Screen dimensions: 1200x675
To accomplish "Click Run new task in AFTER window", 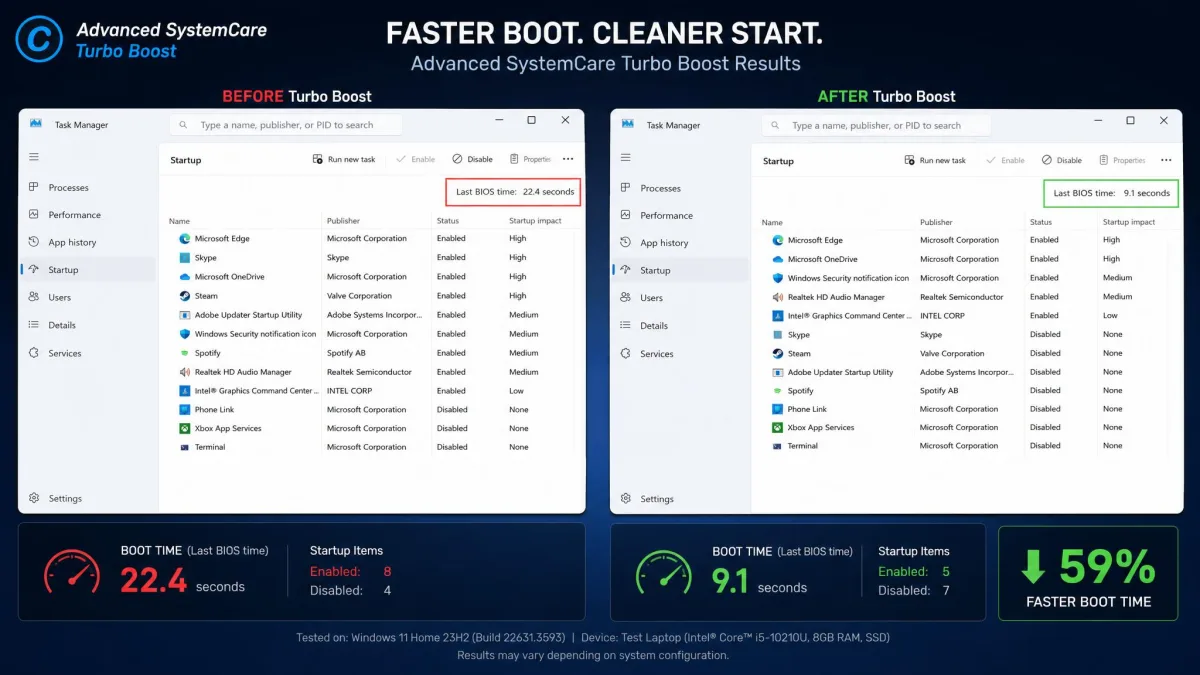I will click(x=935, y=160).
